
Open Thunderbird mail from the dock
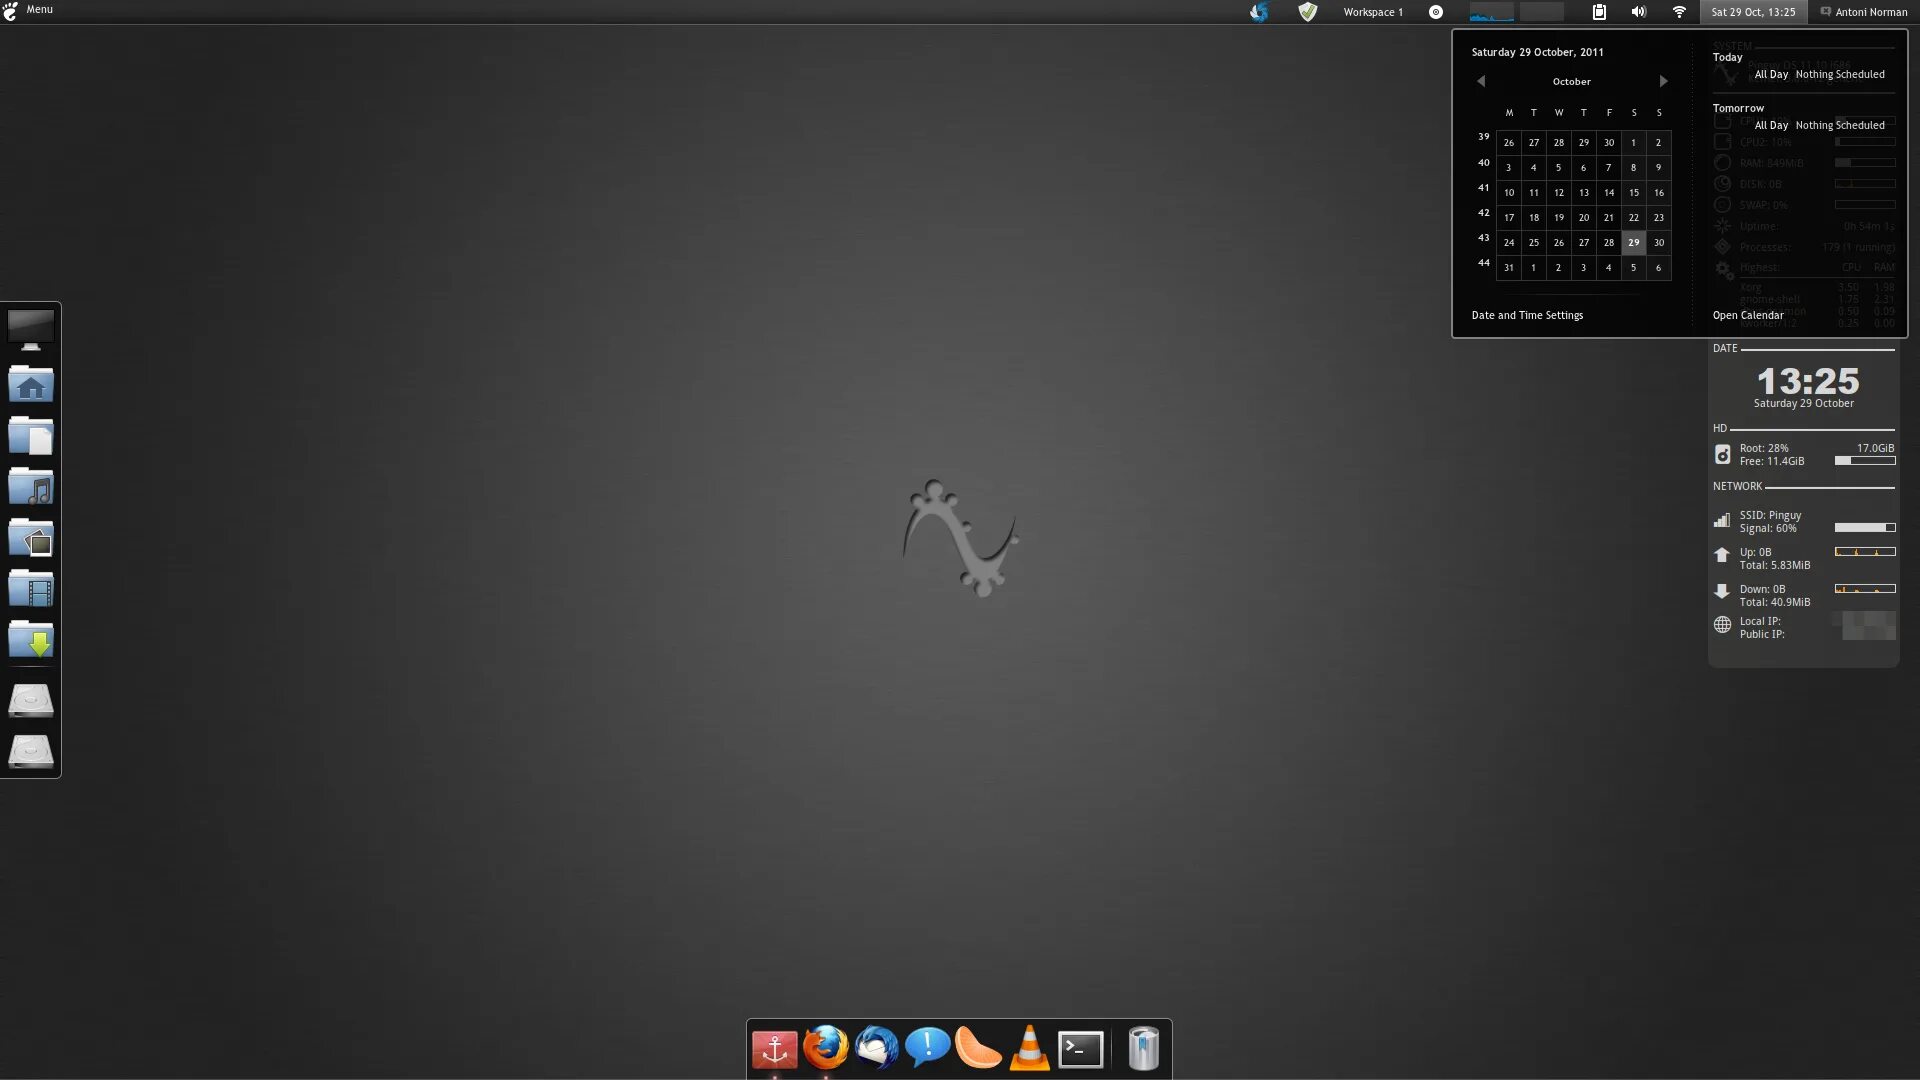pyautogui.click(x=877, y=1048)
